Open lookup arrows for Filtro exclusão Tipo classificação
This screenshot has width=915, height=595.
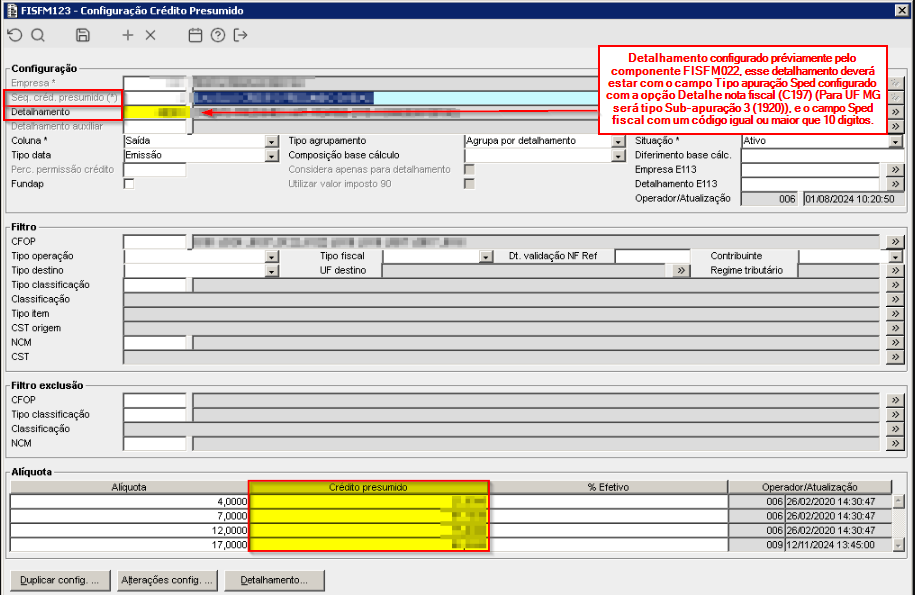895,415
